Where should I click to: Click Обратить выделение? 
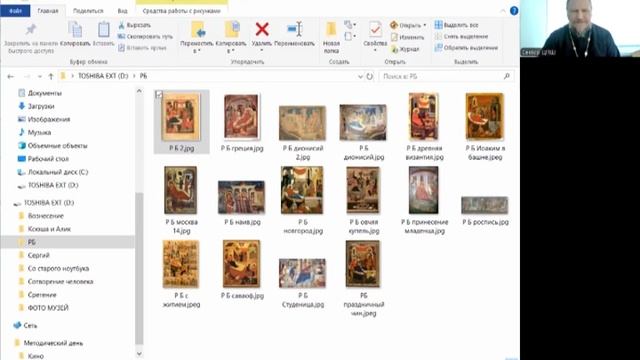click(x=466, y=48)
